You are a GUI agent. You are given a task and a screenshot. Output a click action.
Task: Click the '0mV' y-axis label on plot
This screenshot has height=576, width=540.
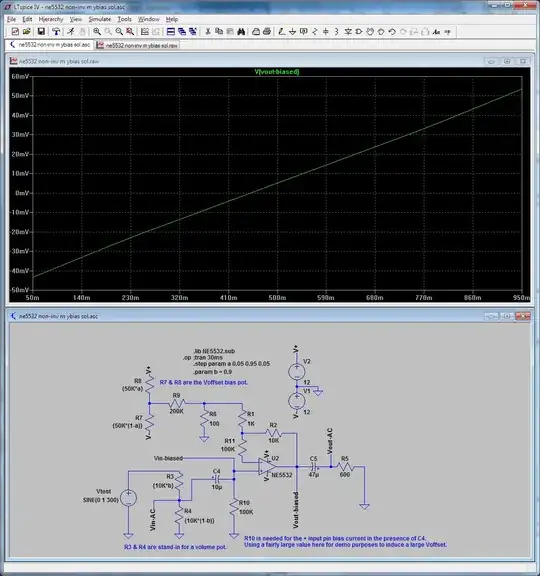click(22, 193)
